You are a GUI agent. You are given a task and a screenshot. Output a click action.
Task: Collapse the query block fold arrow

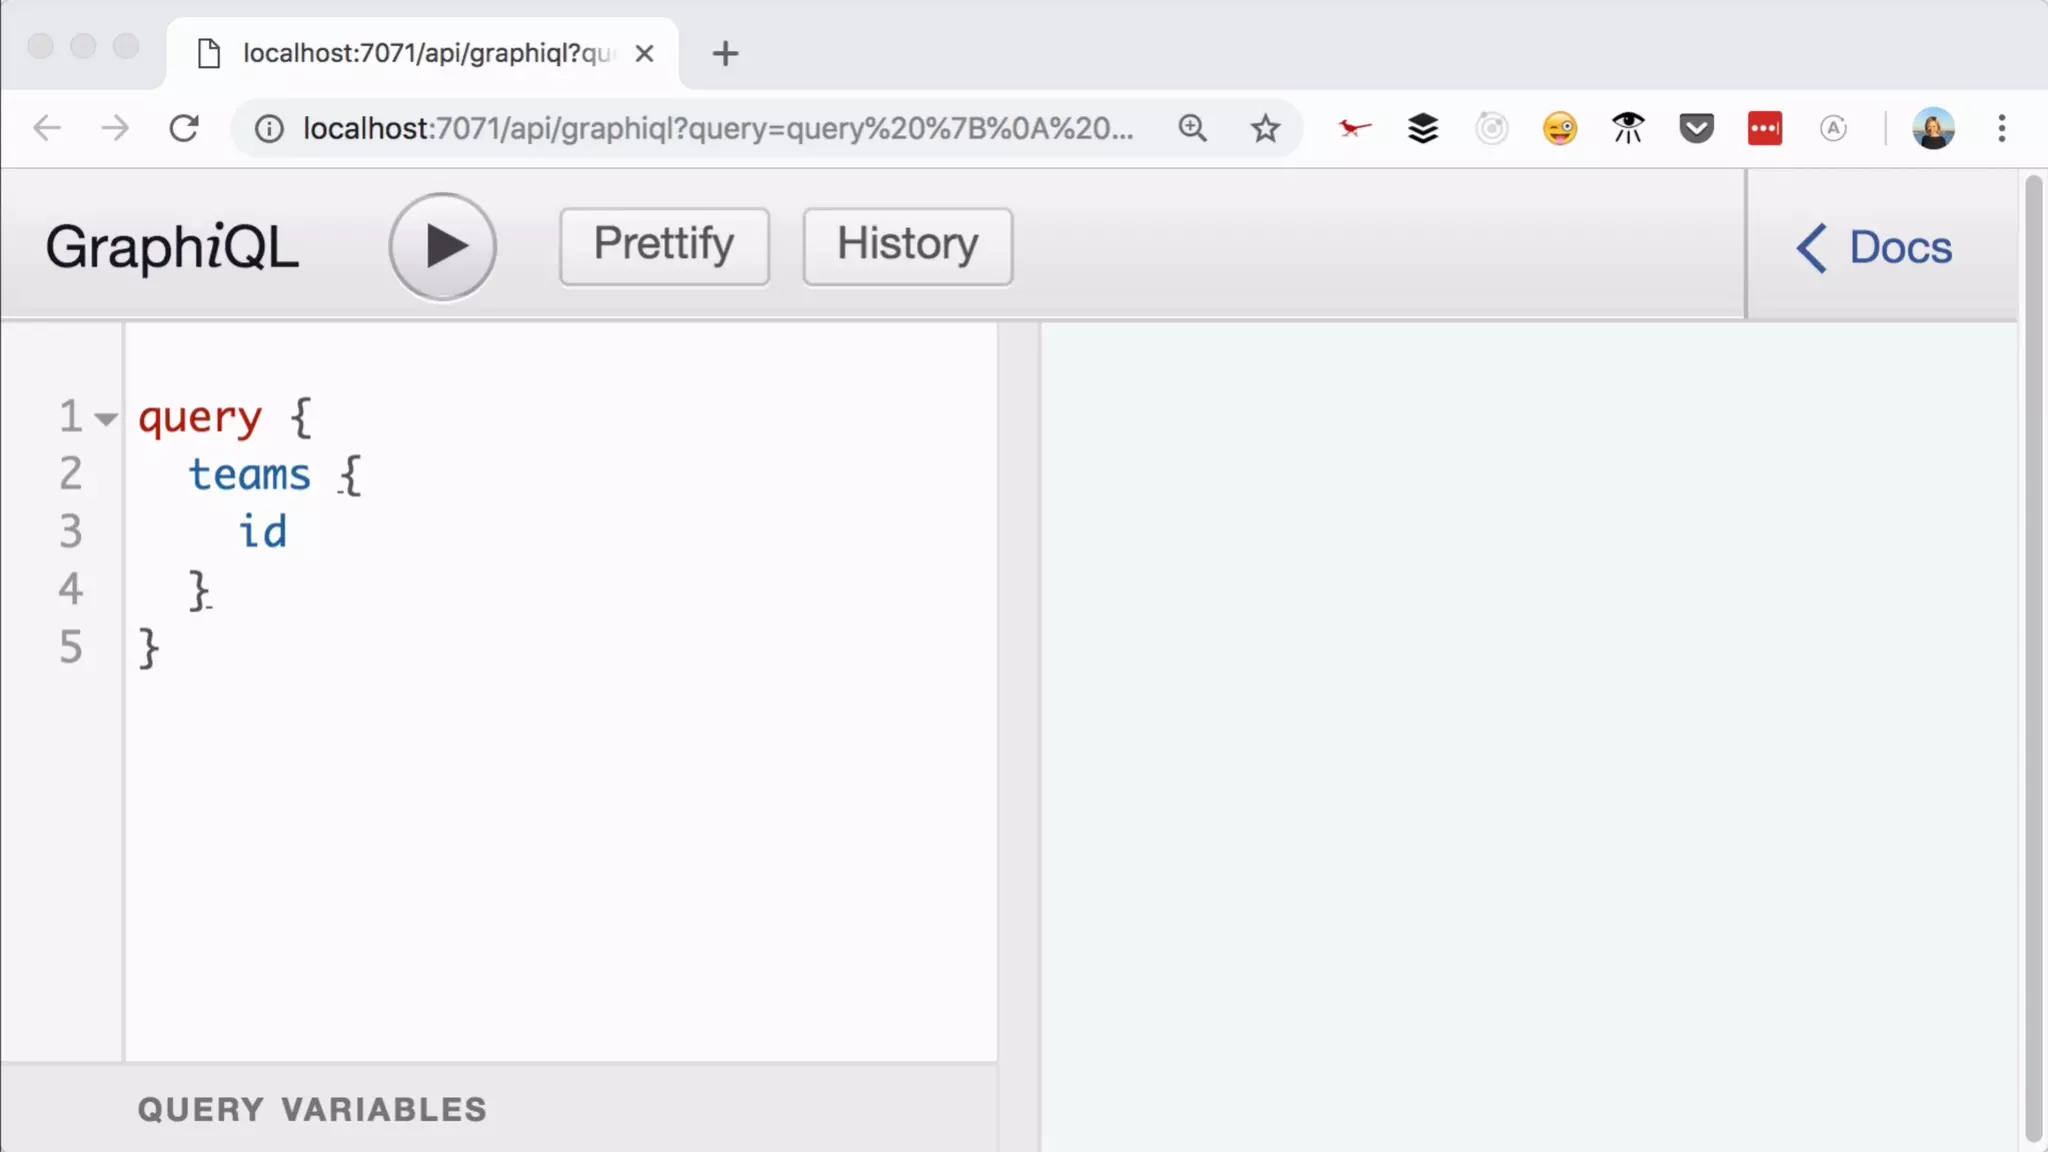click(x=106, y=419)
